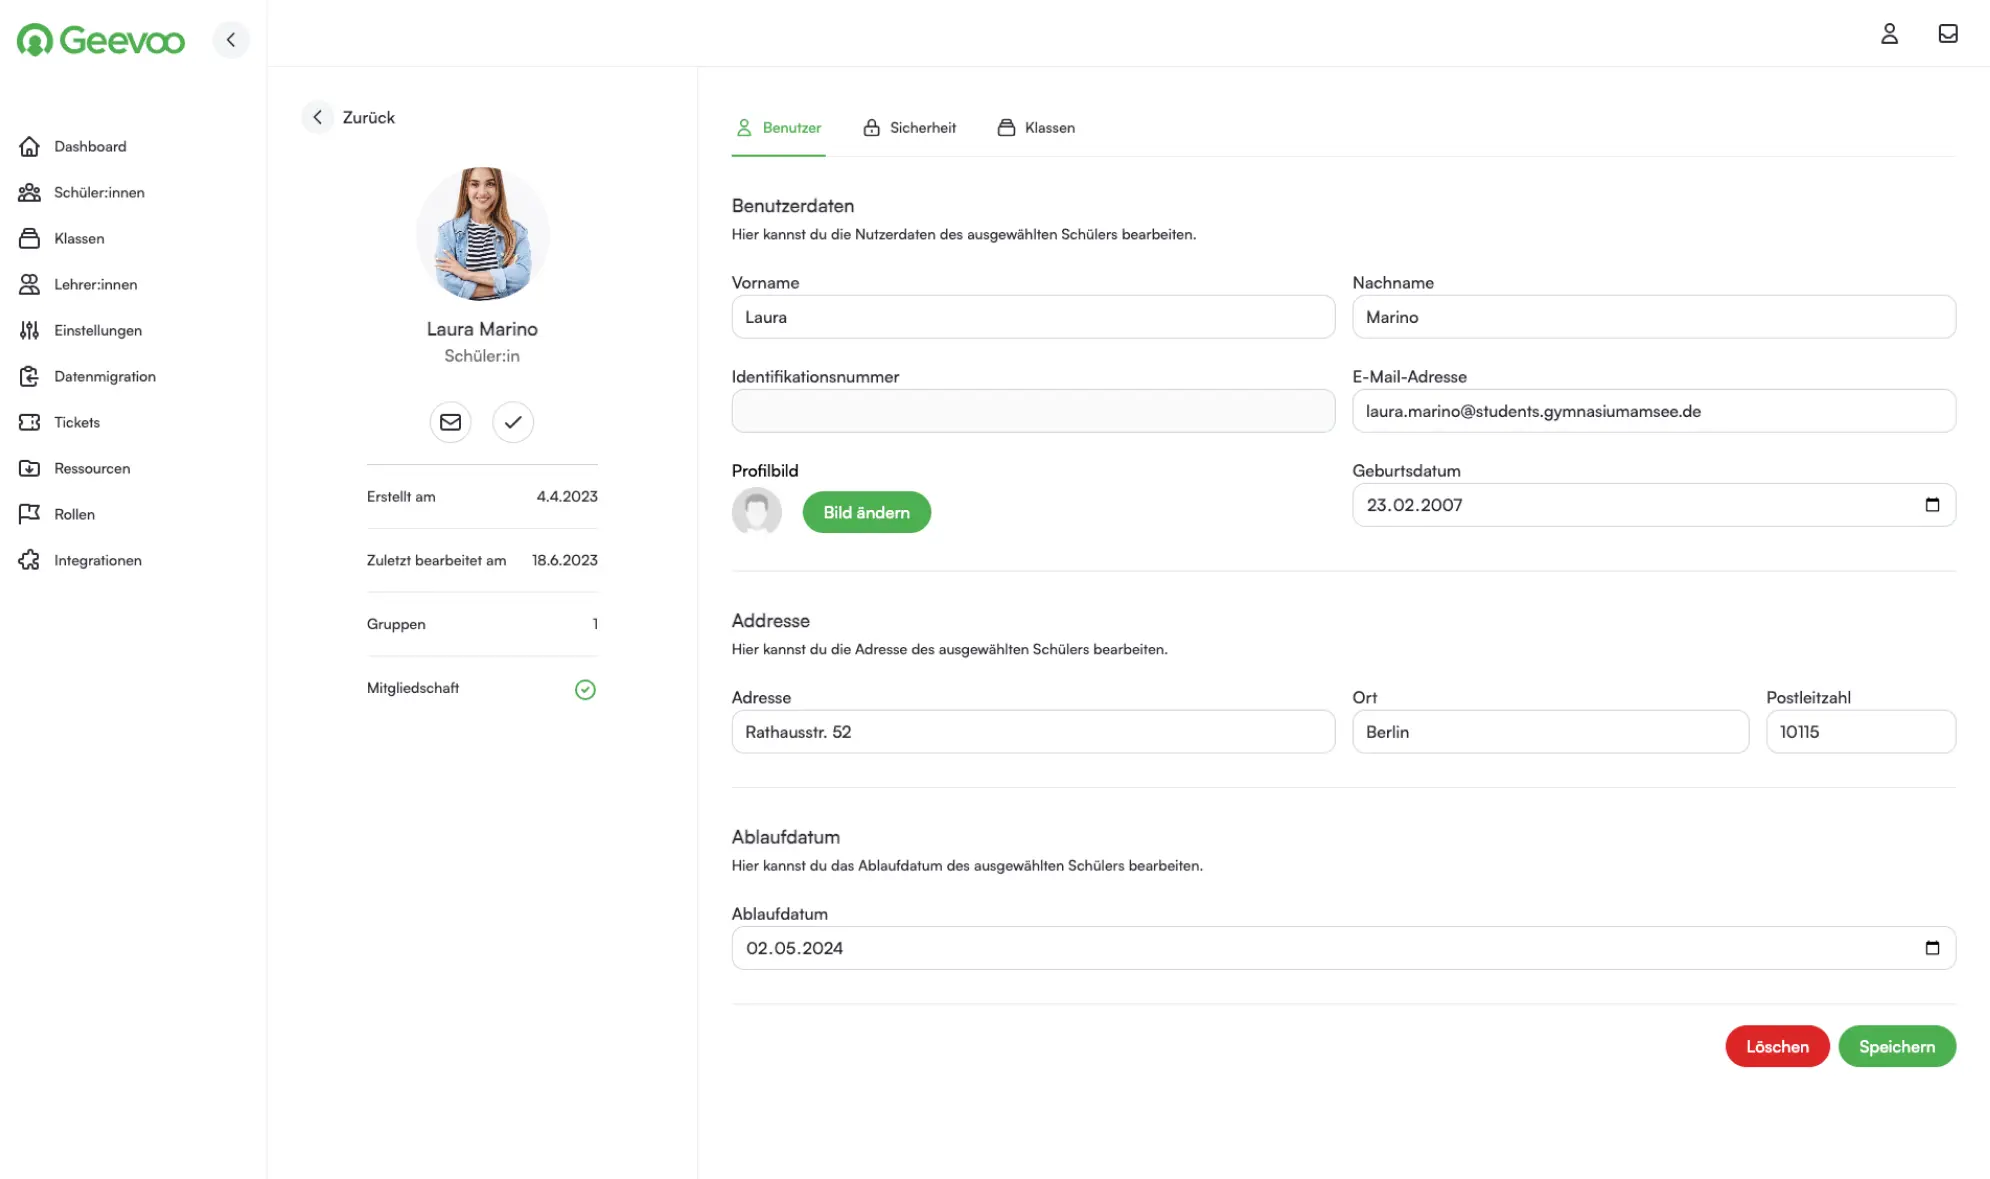Click the Postleitzahl field with 10115
This screenshot has height=1179, width=1990.
(x=1860, y=732)
